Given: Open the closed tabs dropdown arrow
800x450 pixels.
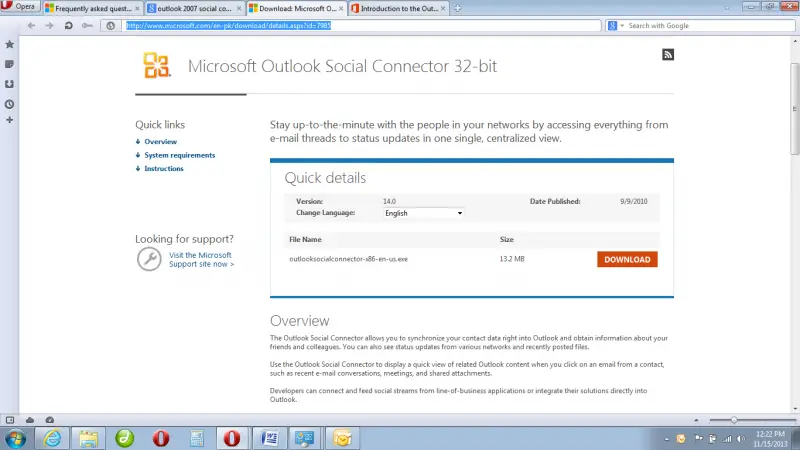Looking at the screenshot, I should [x=727, y=8].
